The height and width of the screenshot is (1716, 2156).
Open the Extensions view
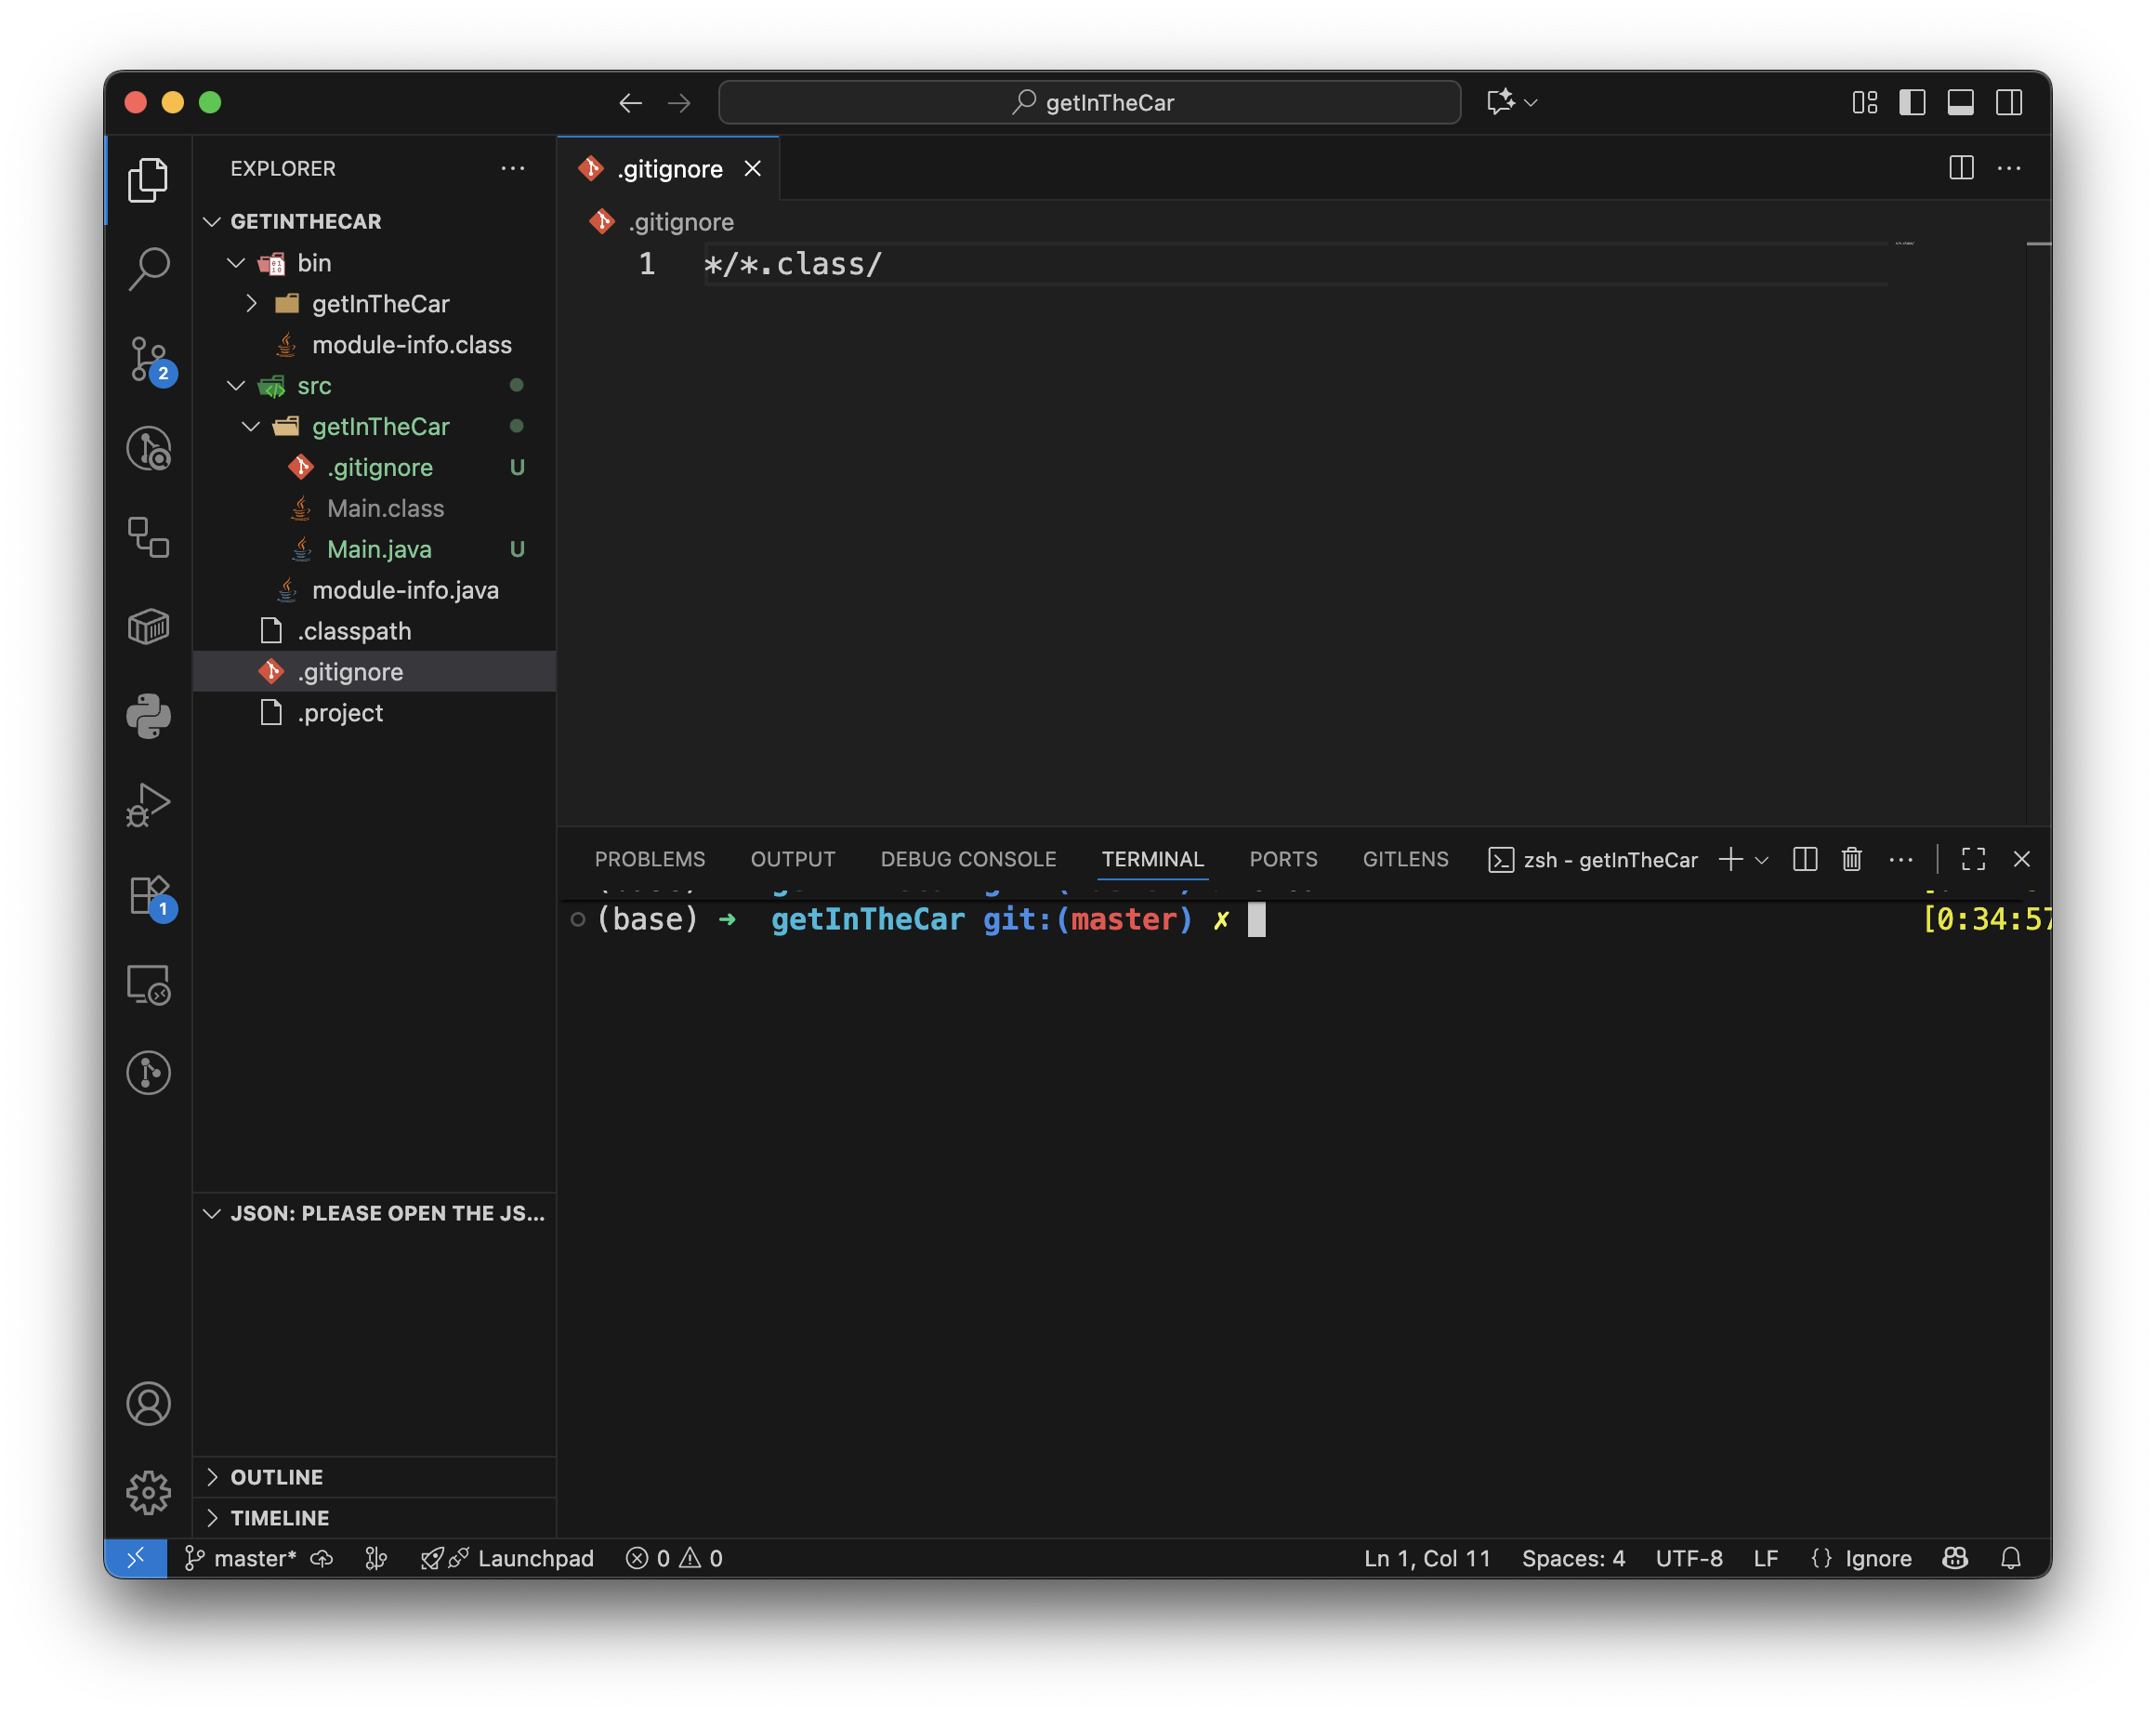click(149, 895)
